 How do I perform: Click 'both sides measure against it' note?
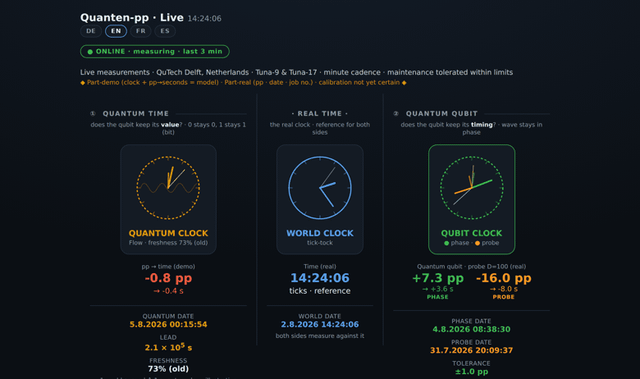click(320, 336)
